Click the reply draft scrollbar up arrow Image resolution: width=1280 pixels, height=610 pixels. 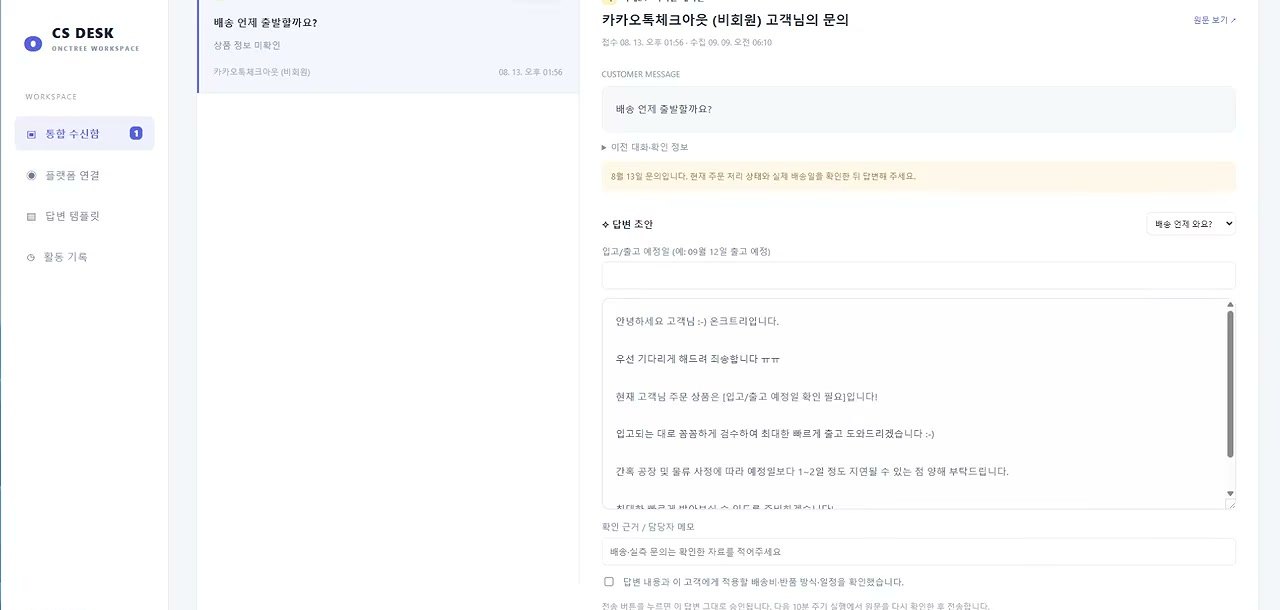[x=1230, y=304]
